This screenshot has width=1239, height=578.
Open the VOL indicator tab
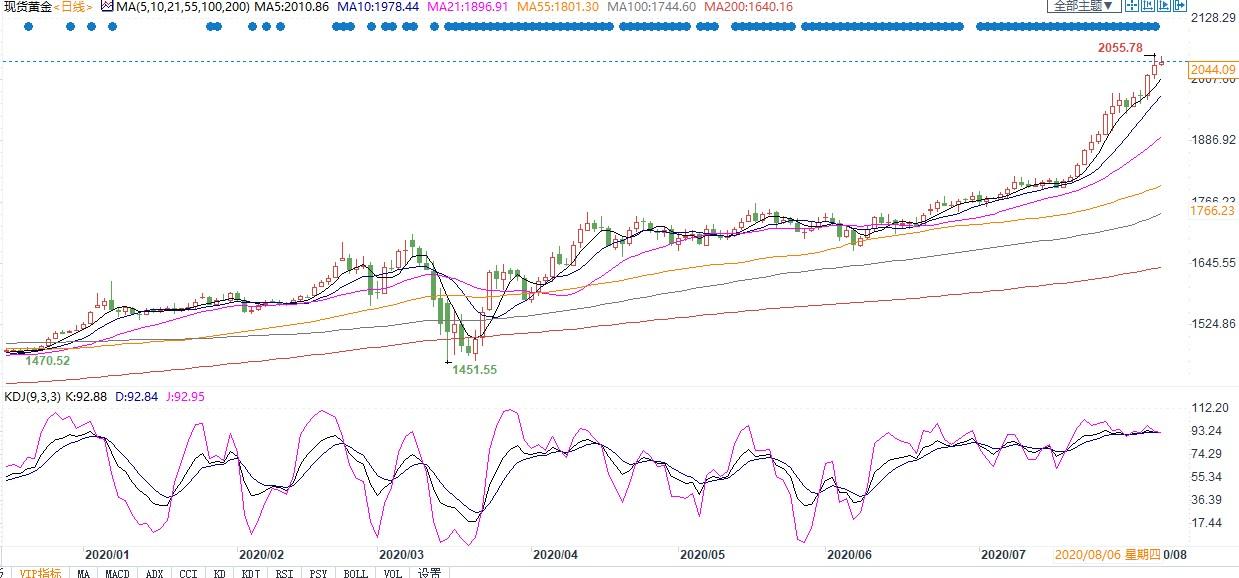394,573
